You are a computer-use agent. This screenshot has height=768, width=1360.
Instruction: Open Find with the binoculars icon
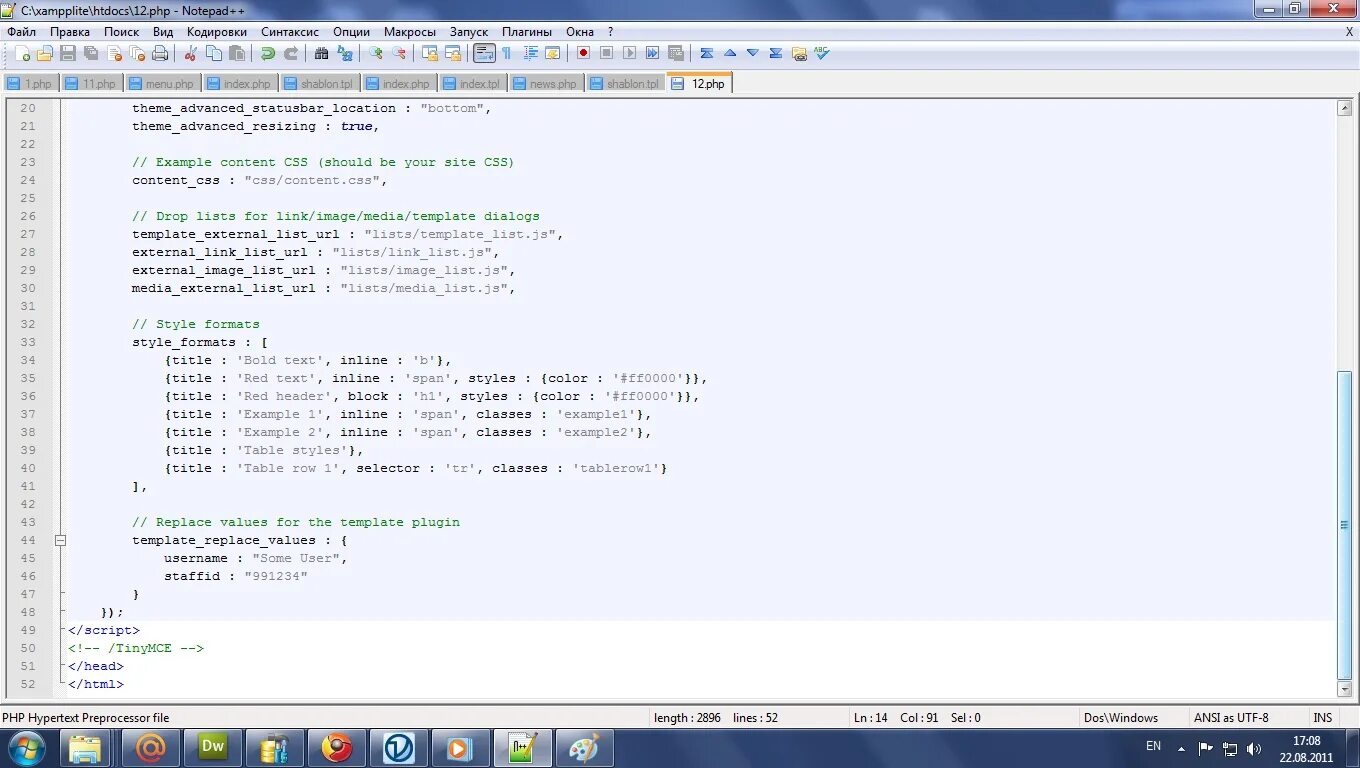point(320,53)
